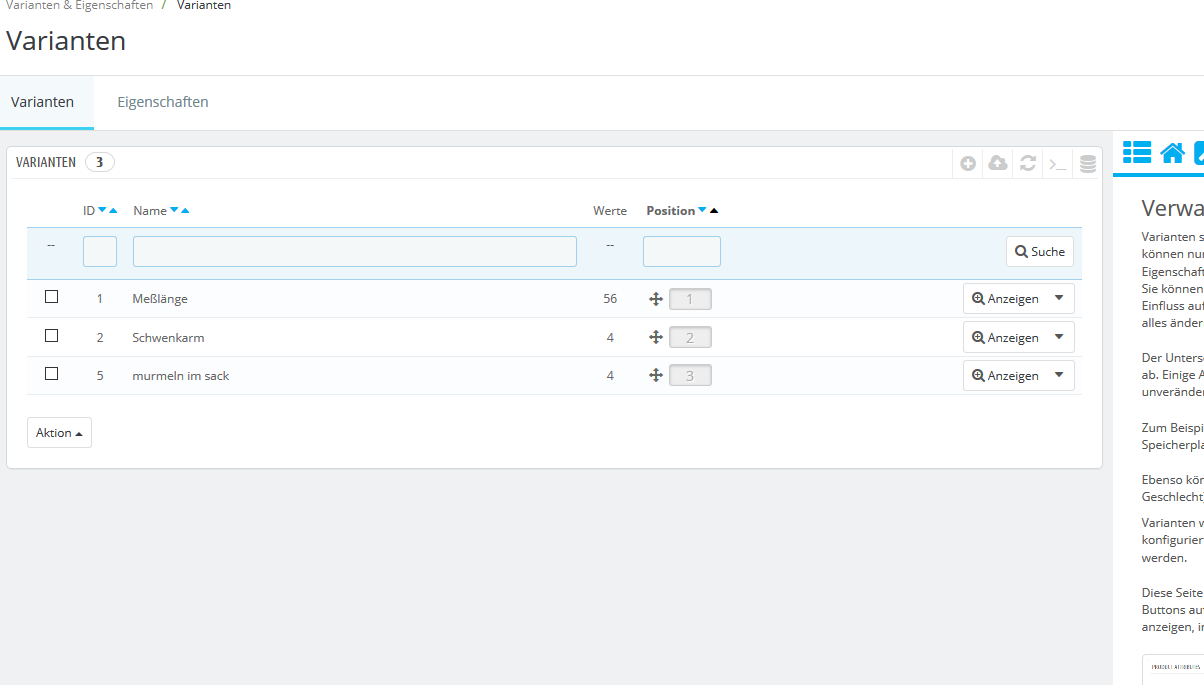Click Anzeigen for Meßlänge
Image resolution: width=1204 pixels, height=685 pixels.
[1006, 298]
